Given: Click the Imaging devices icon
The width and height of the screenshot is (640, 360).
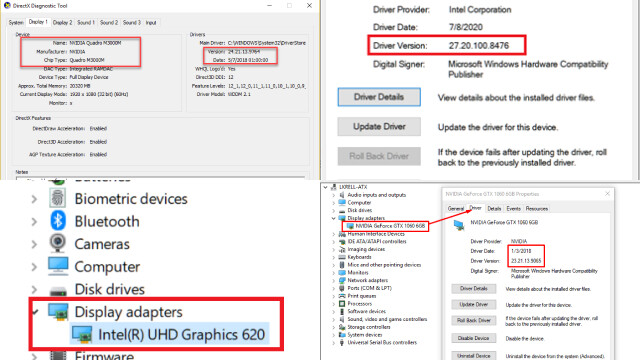Looking at the screenshot, I should [342, 249].
